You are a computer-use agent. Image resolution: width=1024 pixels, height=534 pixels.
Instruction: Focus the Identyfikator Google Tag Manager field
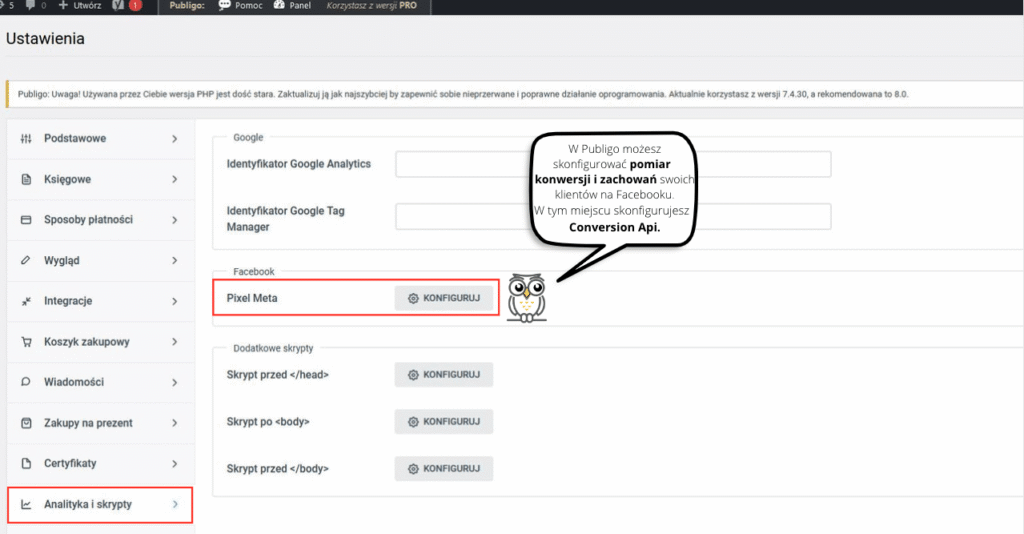pos(613,217)
